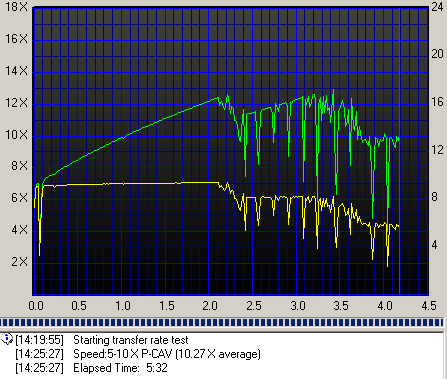Click the red vertical position marker line
Screen dimensions: 447x379
pyautogui.click(x=399, y=151)
